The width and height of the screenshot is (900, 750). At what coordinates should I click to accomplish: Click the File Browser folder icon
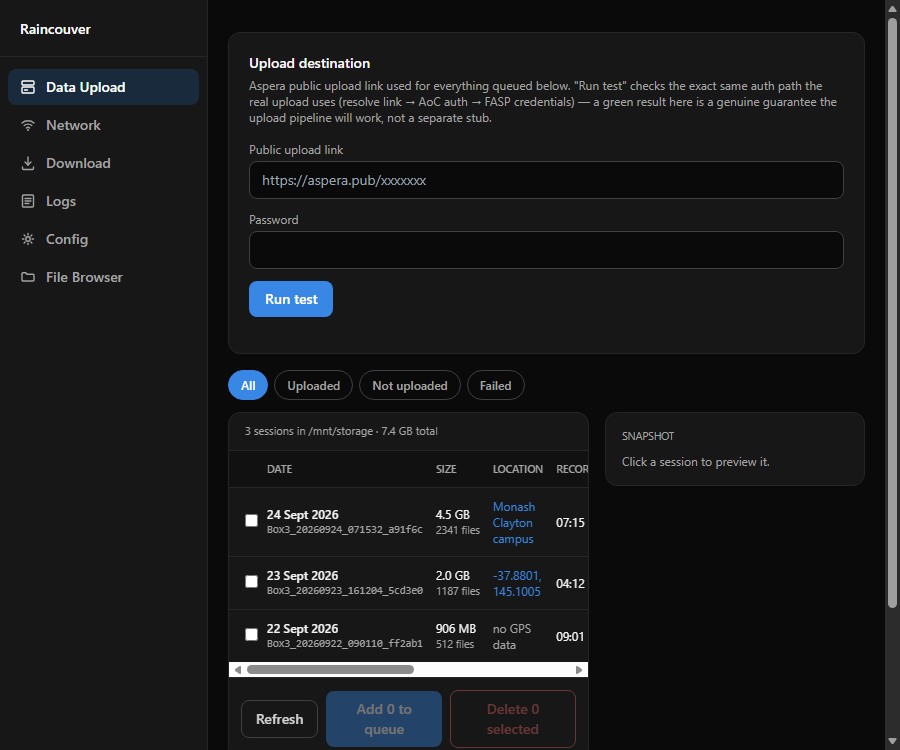[x=28, y=277]
